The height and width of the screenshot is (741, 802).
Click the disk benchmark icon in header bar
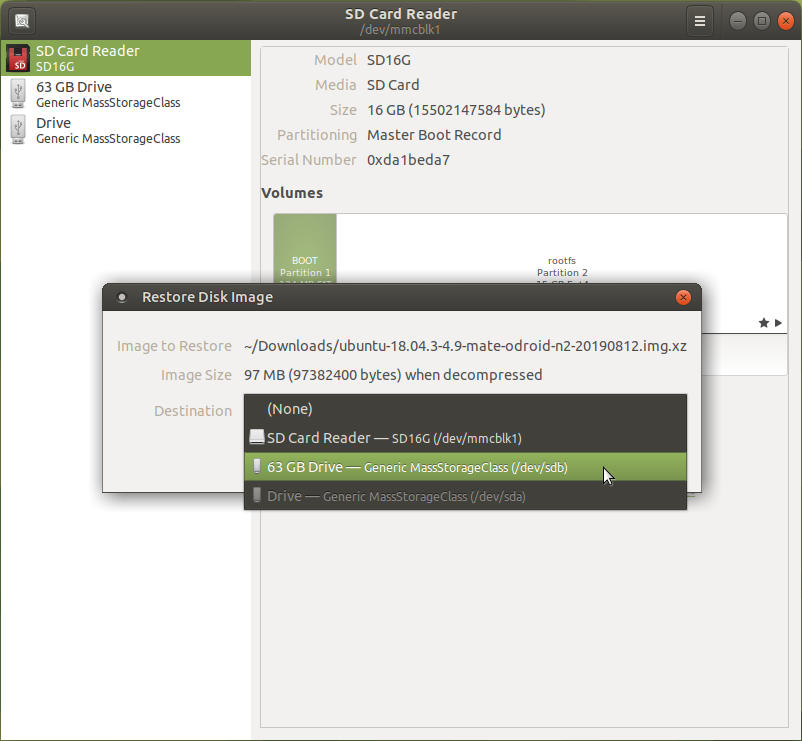22,20
